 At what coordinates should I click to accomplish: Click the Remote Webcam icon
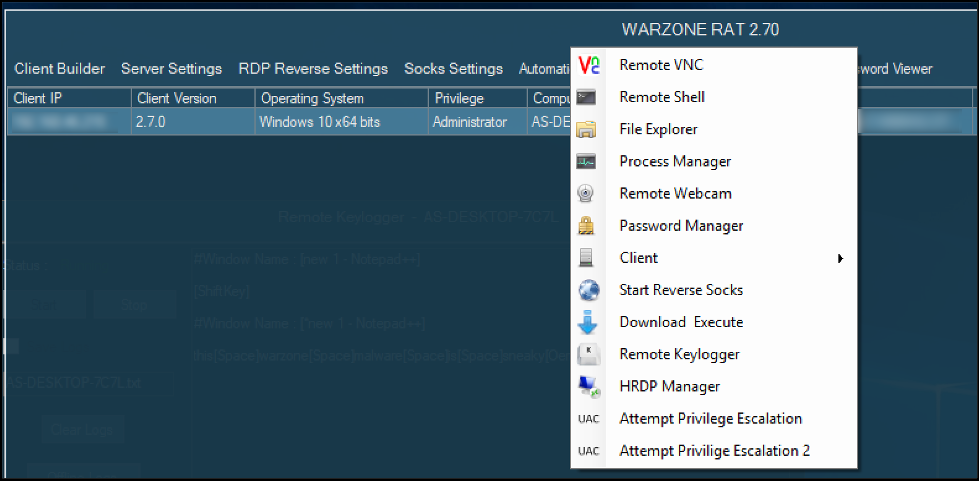click(588, 193)
